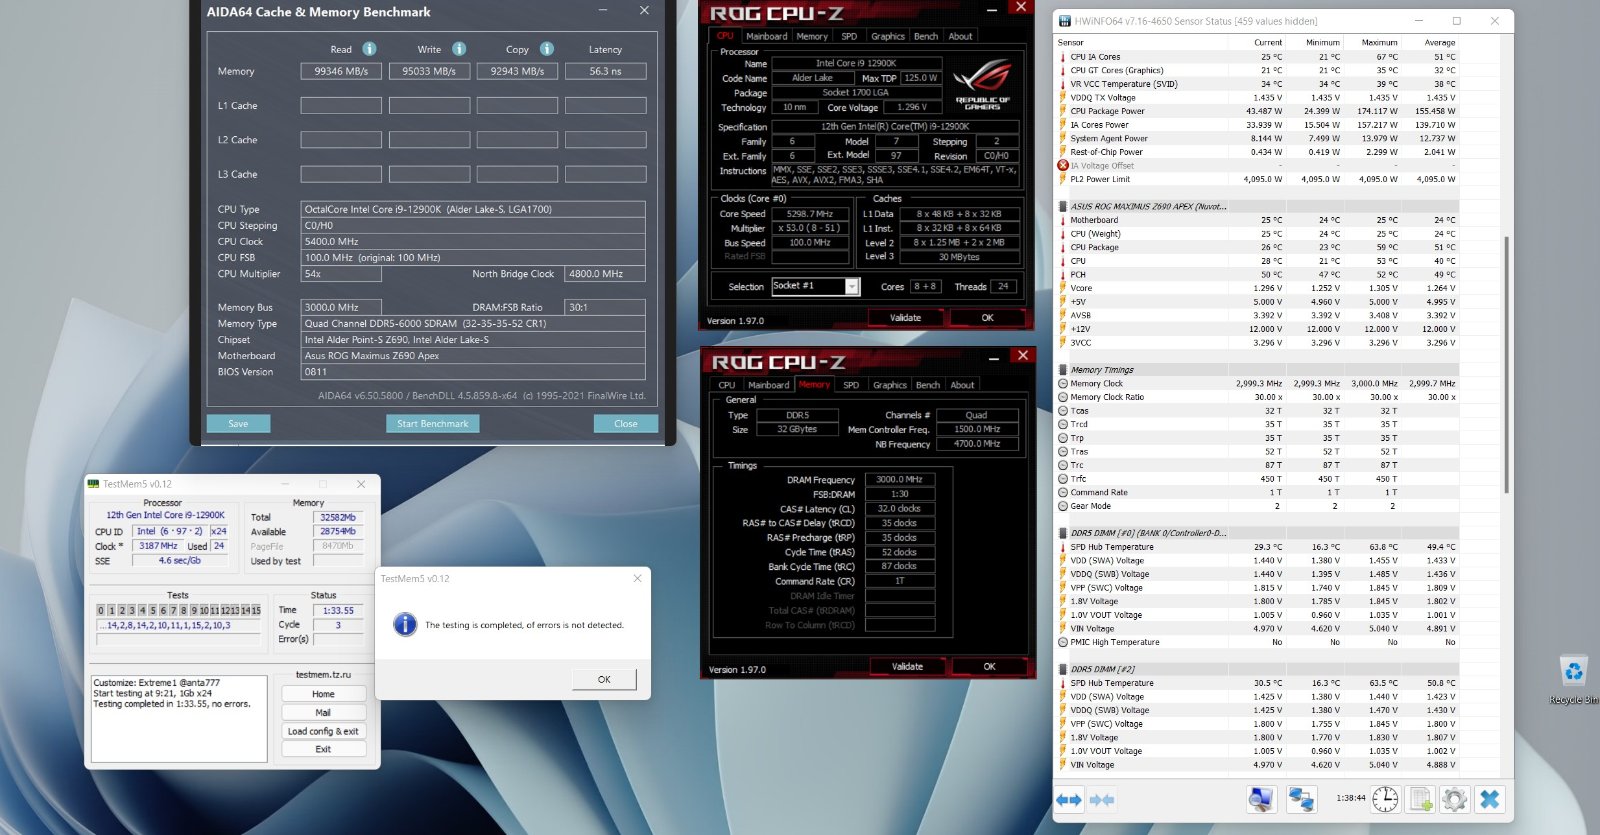Click HWiNFO expand columns double-arrow icon
This screenshot has height=835, width=1600.
[x=1069, y=799]
